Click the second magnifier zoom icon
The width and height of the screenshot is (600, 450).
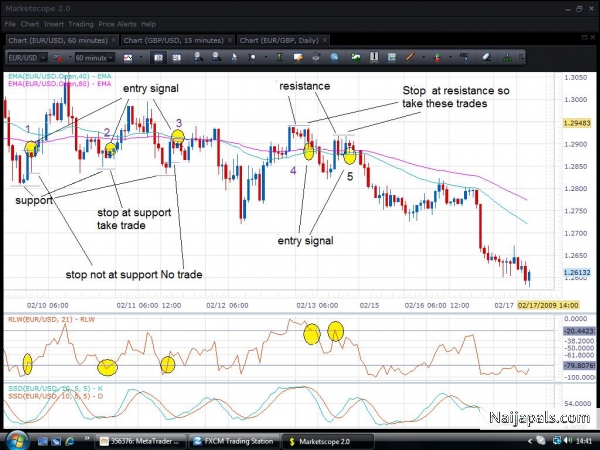tap(217, 57)
